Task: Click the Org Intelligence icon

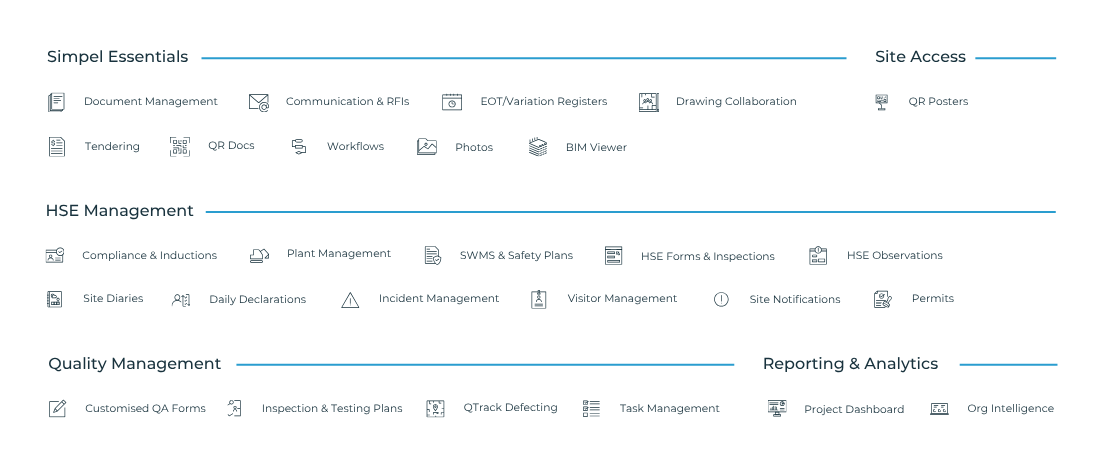Action: coord(940,409)
